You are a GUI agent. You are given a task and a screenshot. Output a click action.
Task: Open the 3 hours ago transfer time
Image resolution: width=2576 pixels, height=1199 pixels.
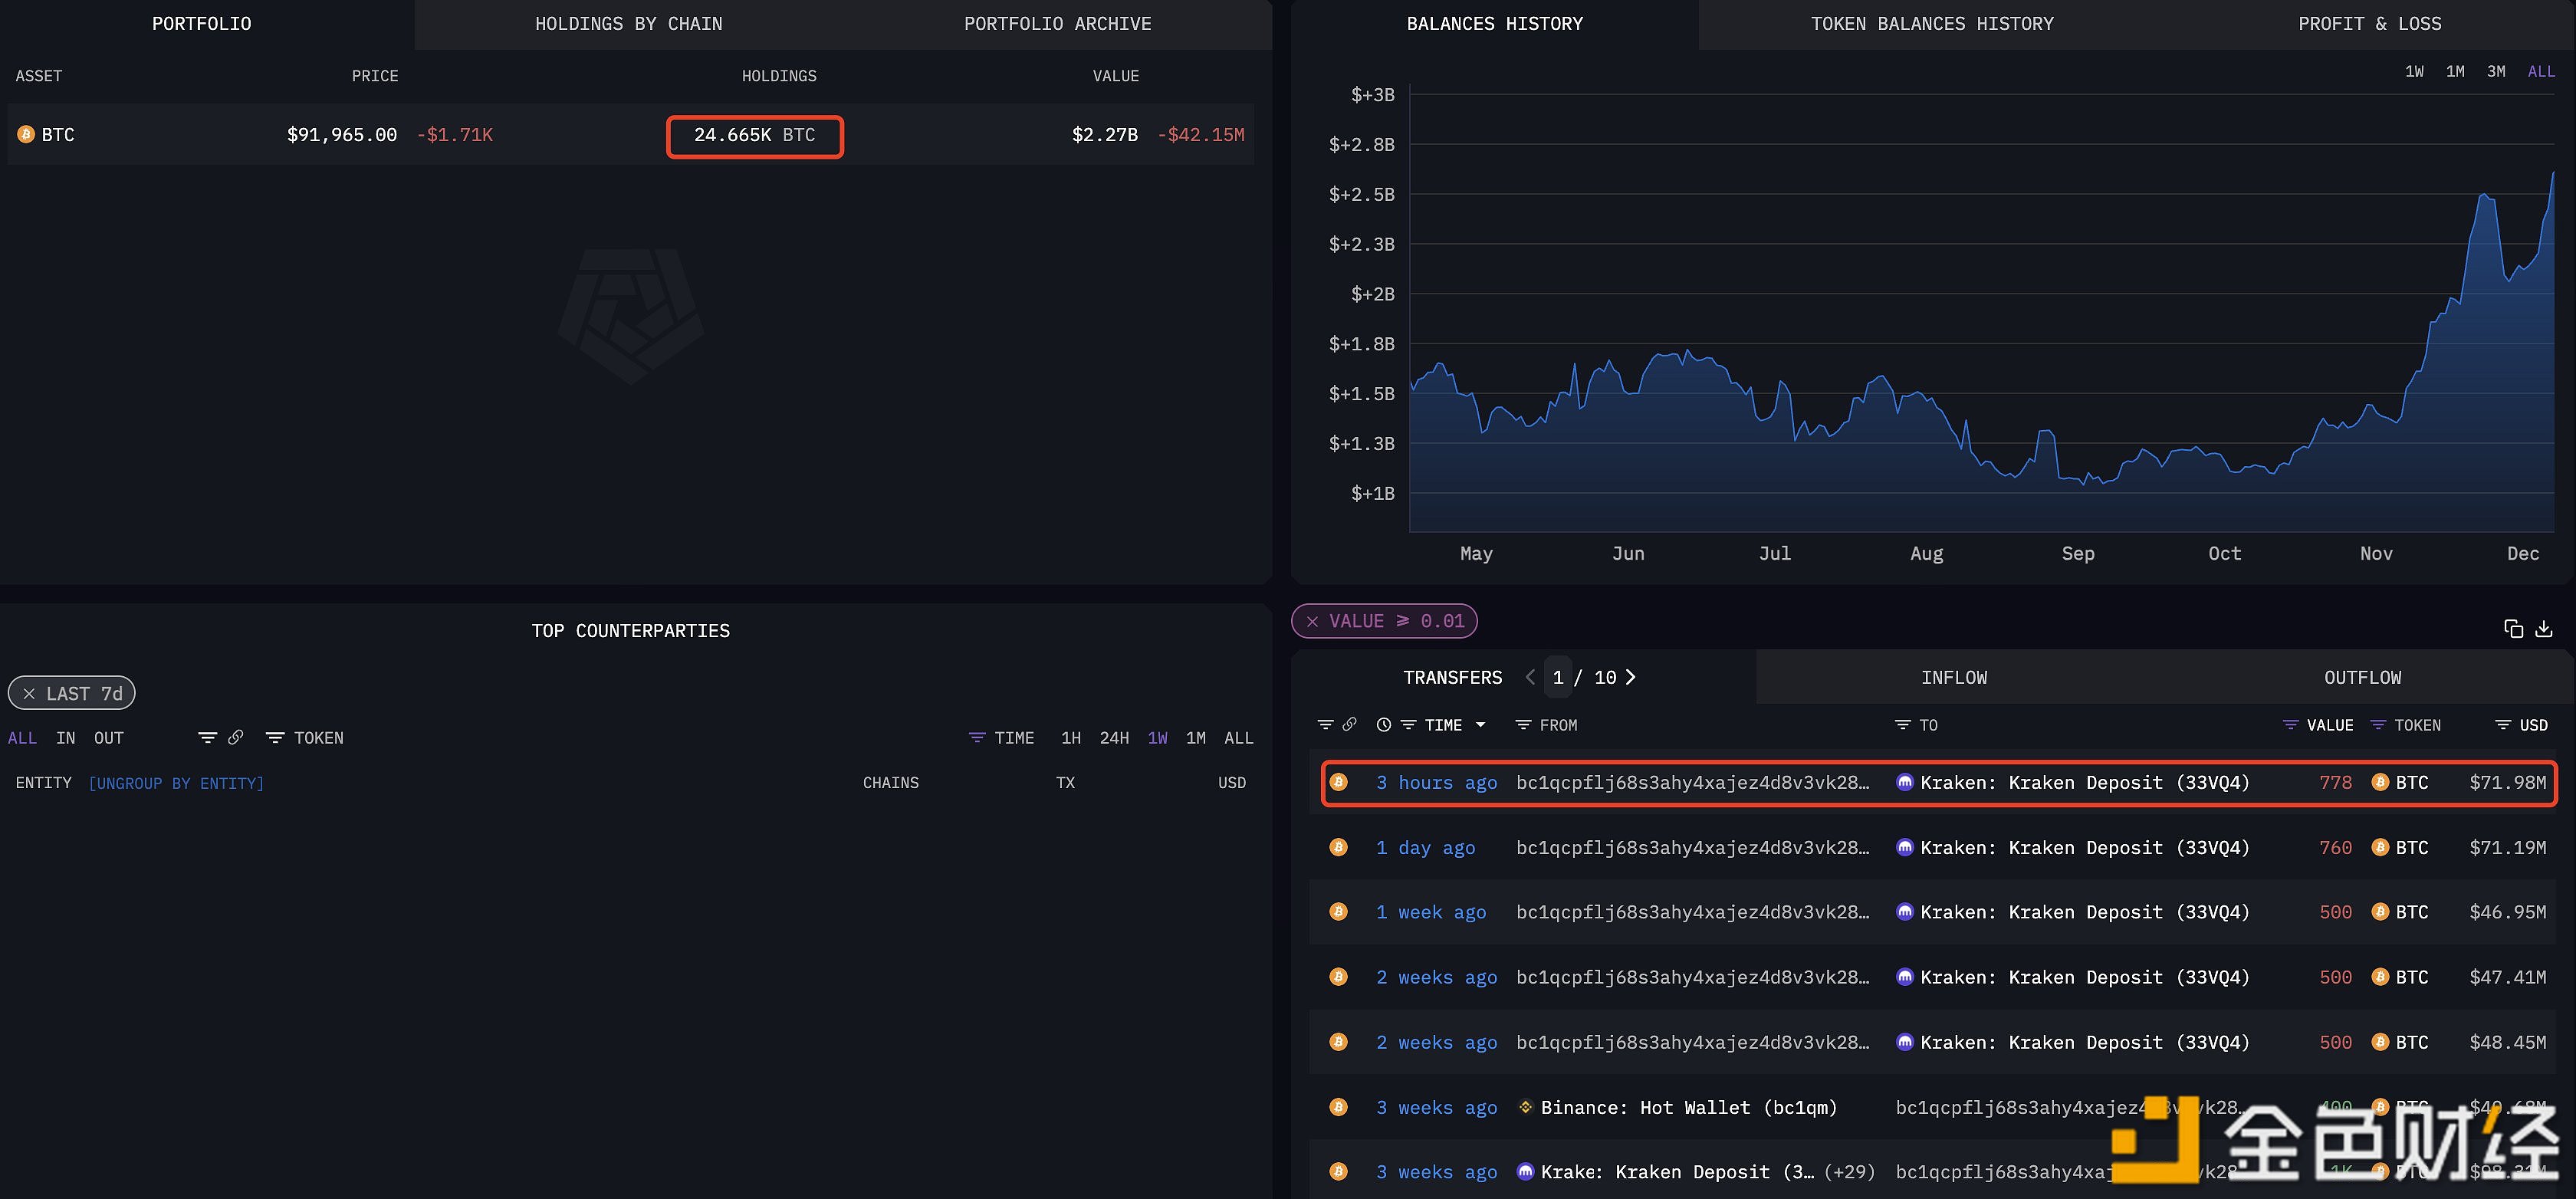pos(1436,782)
